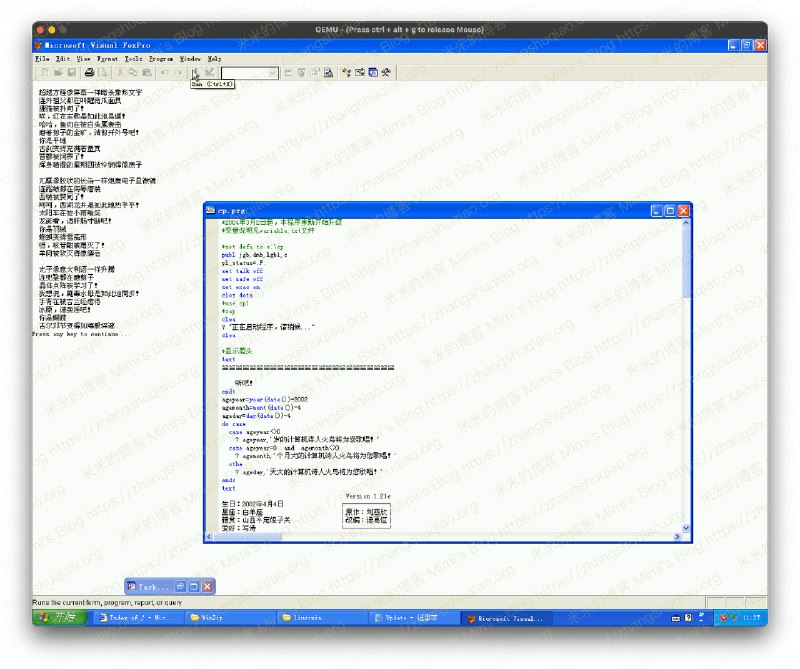Launch the Class Browser toolbar icon
The height and width of the screenshot is (669, 800).
click(347, 72)
